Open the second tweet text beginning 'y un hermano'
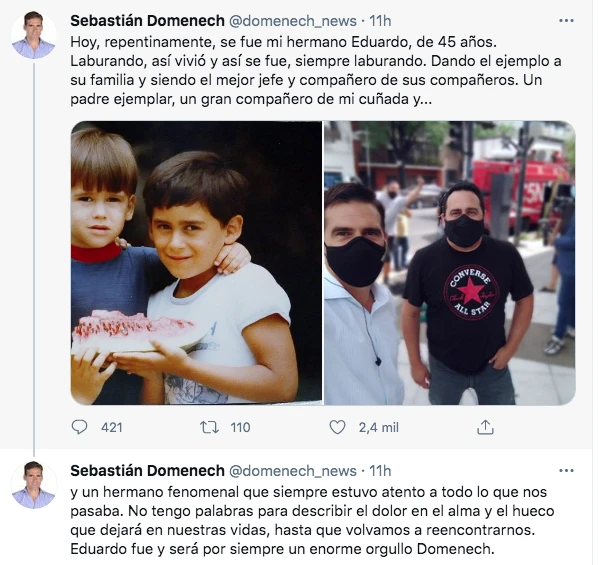This screenshot has width=598, height=565. click(x=312, y=520)
